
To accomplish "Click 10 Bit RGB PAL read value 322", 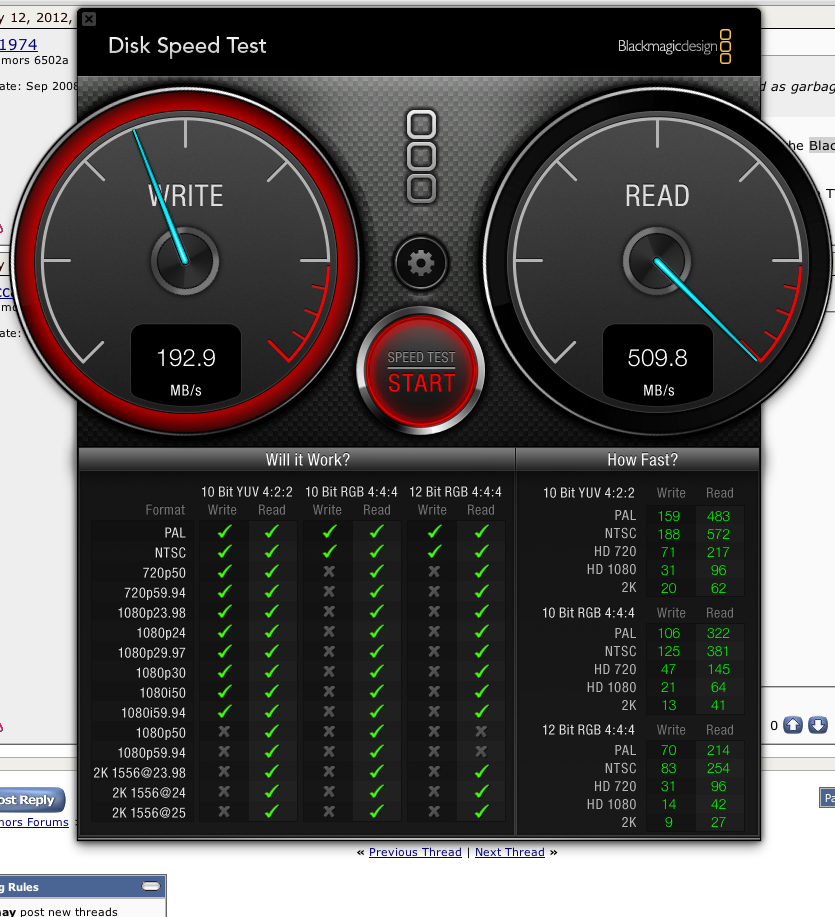I will [x=718, y=633].
